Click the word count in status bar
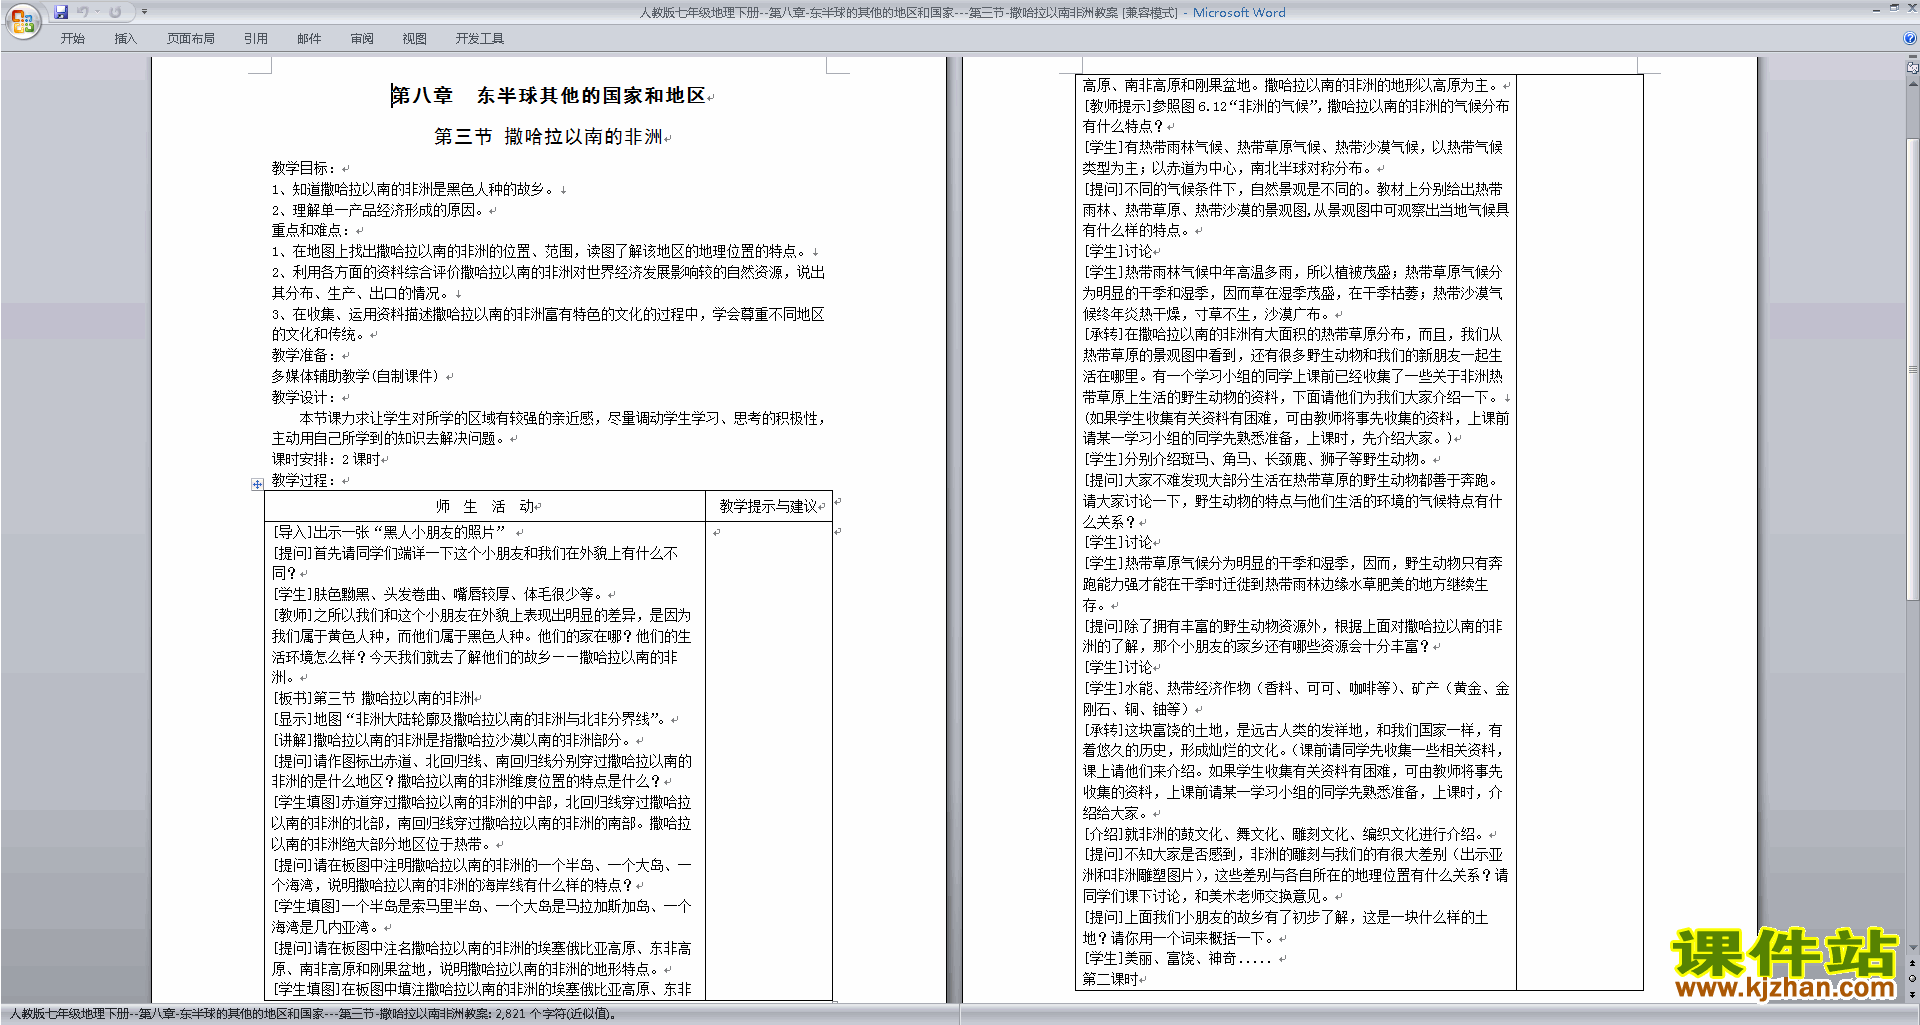 pyautogui.click(x=556, y=1014)
